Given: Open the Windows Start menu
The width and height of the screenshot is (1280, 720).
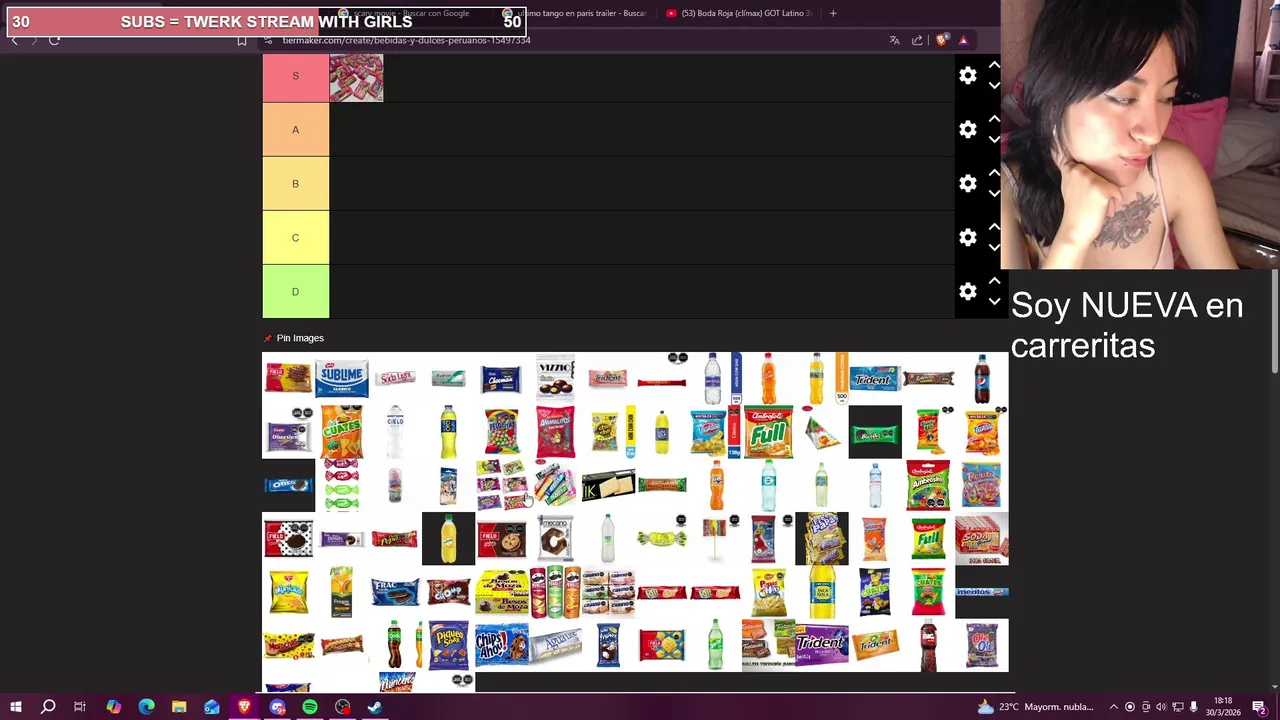Looking at the screenshot, I should tap(15, 707).
